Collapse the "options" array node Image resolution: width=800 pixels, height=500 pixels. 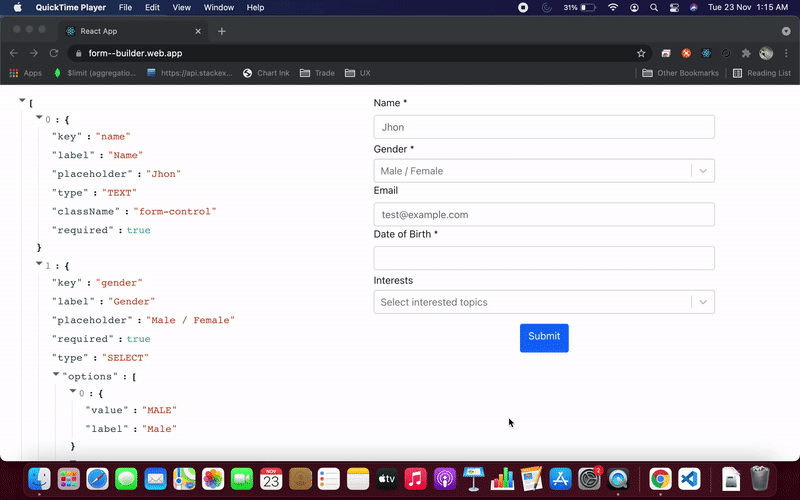56,374
